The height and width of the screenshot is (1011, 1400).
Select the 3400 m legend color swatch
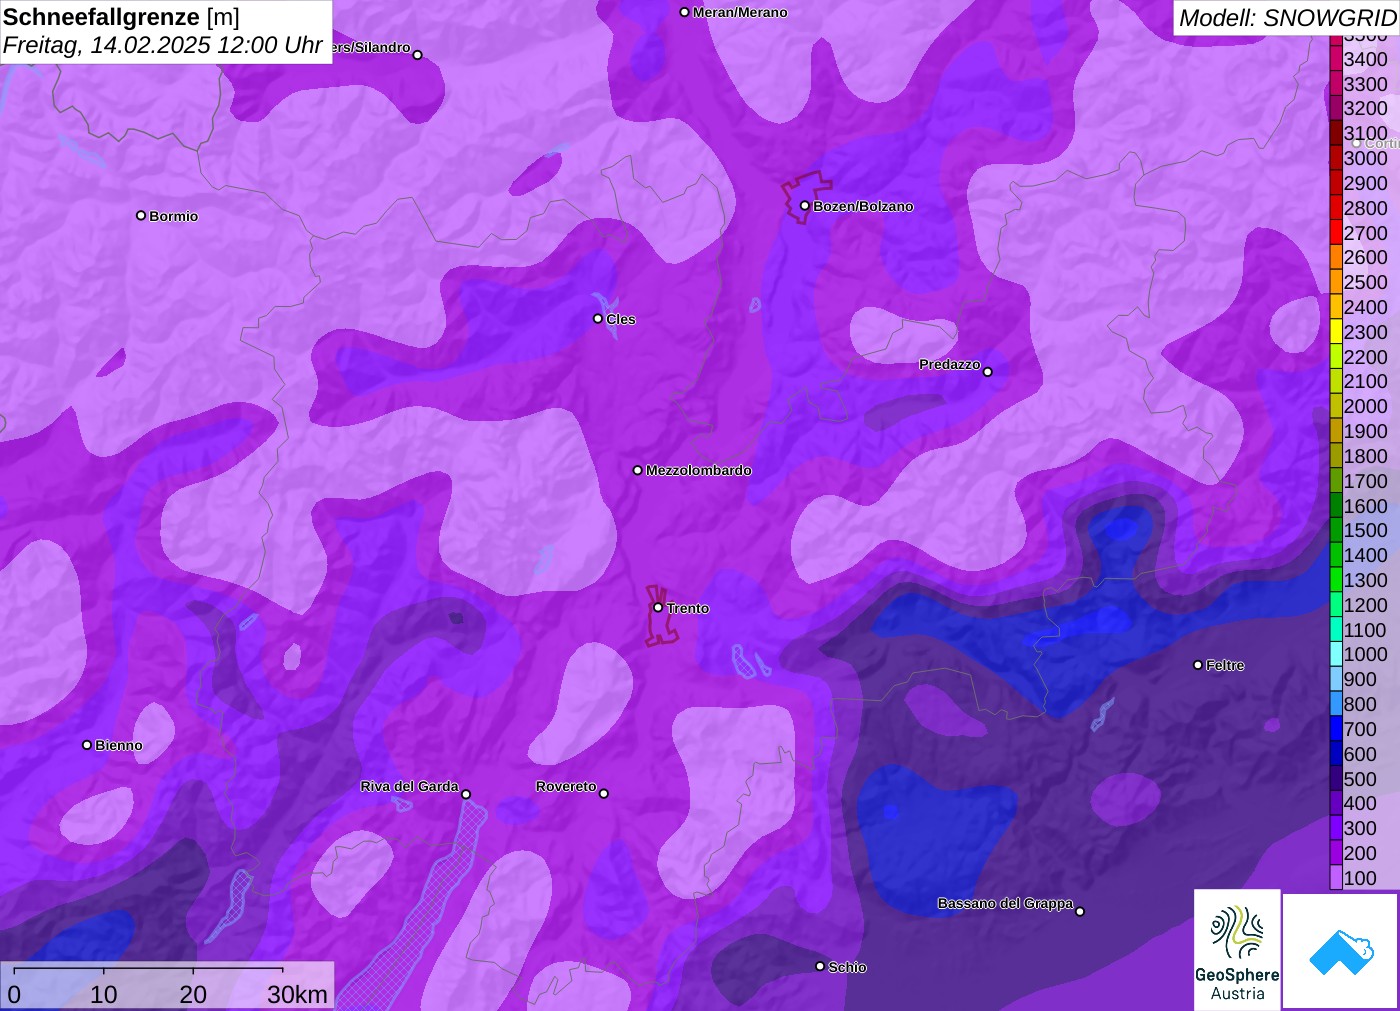click(x=1336, y=59)
